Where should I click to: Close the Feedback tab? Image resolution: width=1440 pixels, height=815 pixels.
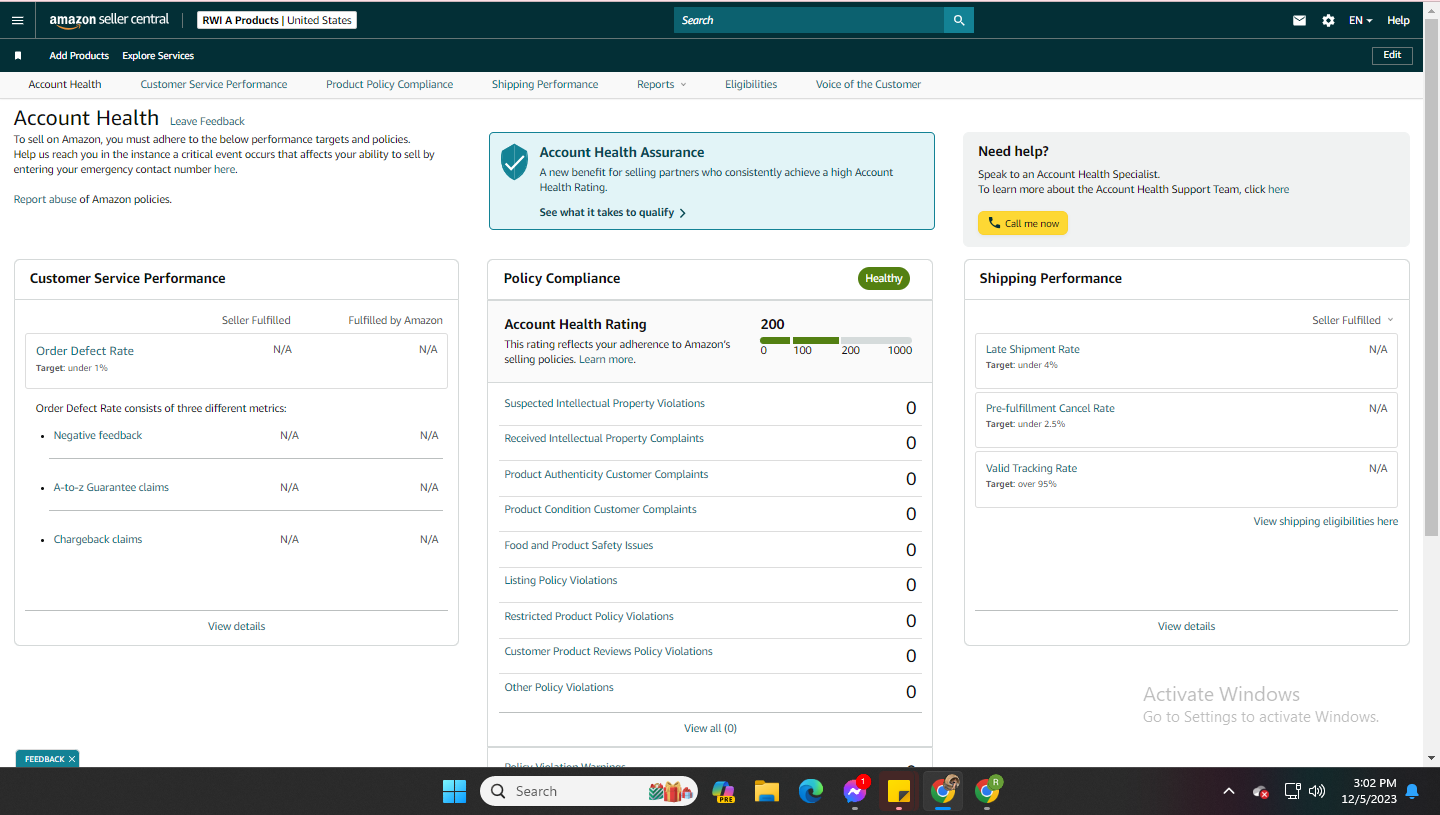(71, 759)
